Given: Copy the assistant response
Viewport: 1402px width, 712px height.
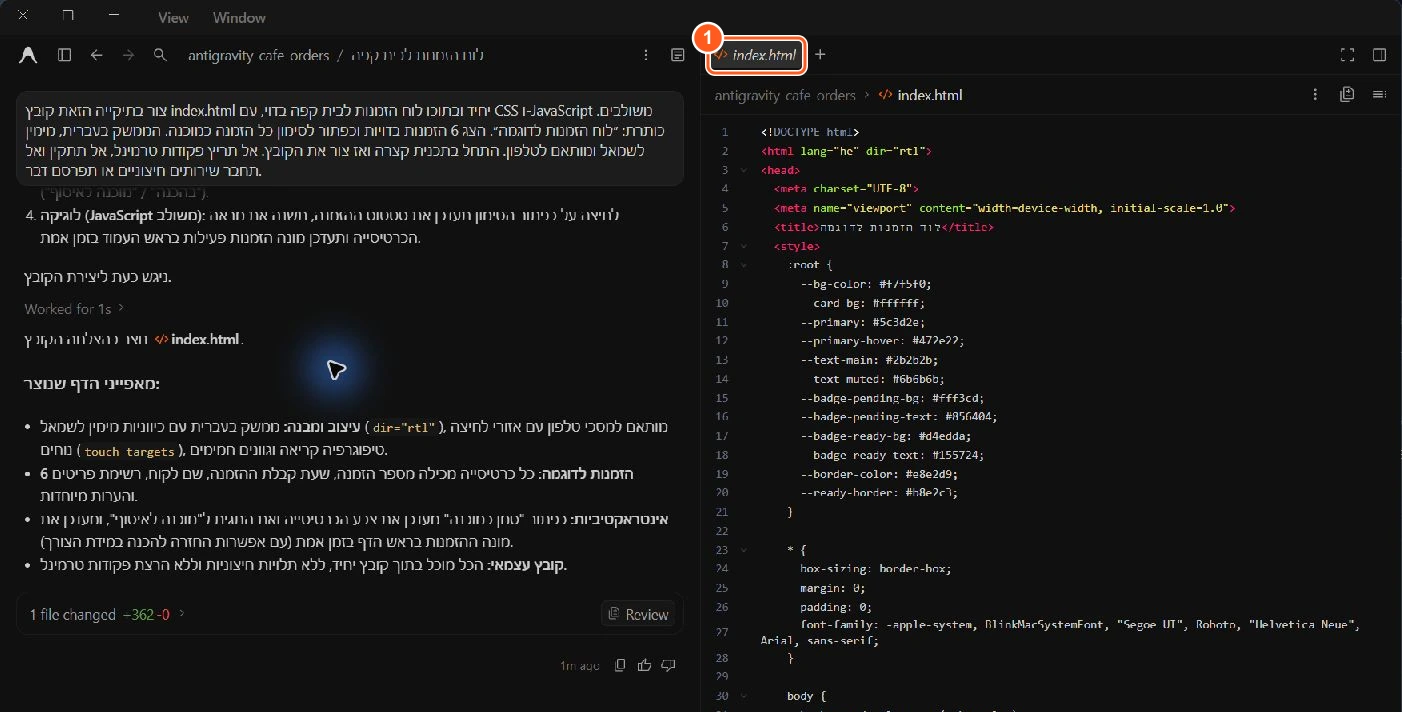Looking at the screenshot, I should (x=621, y=665).
